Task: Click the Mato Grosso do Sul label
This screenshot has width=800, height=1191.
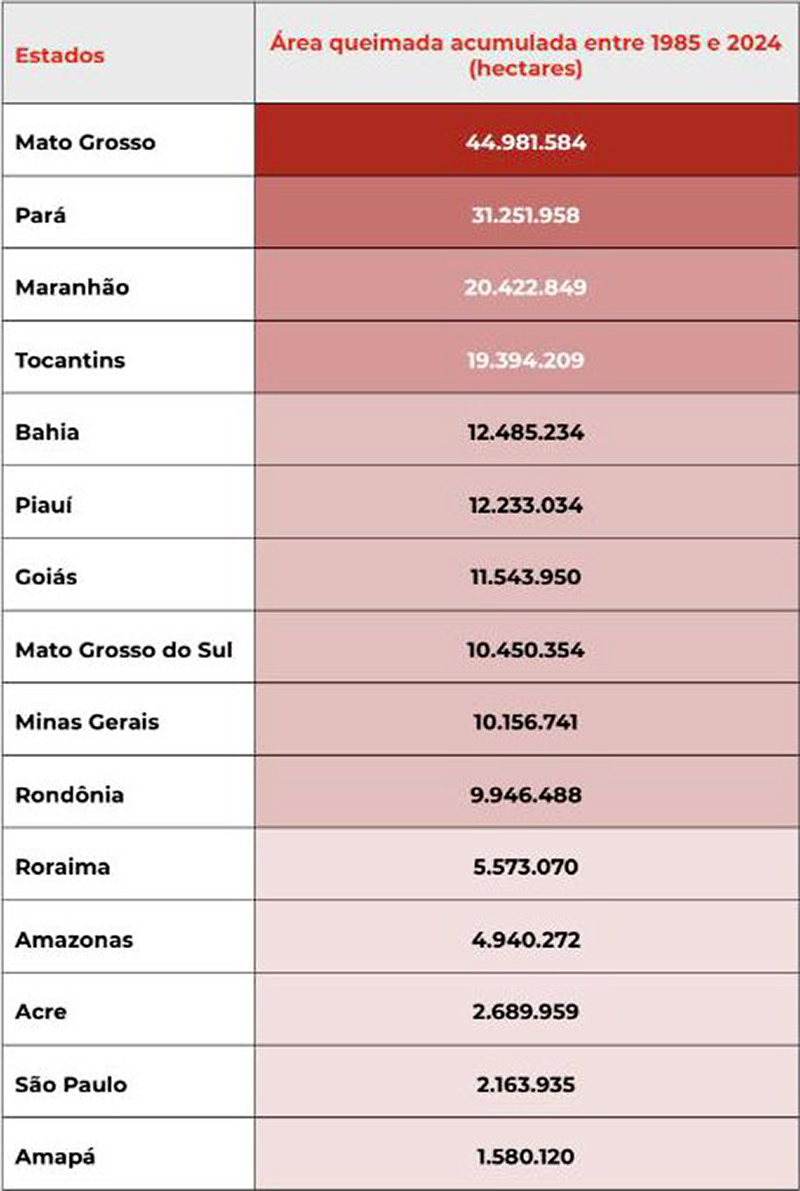Action: point(124,650)
